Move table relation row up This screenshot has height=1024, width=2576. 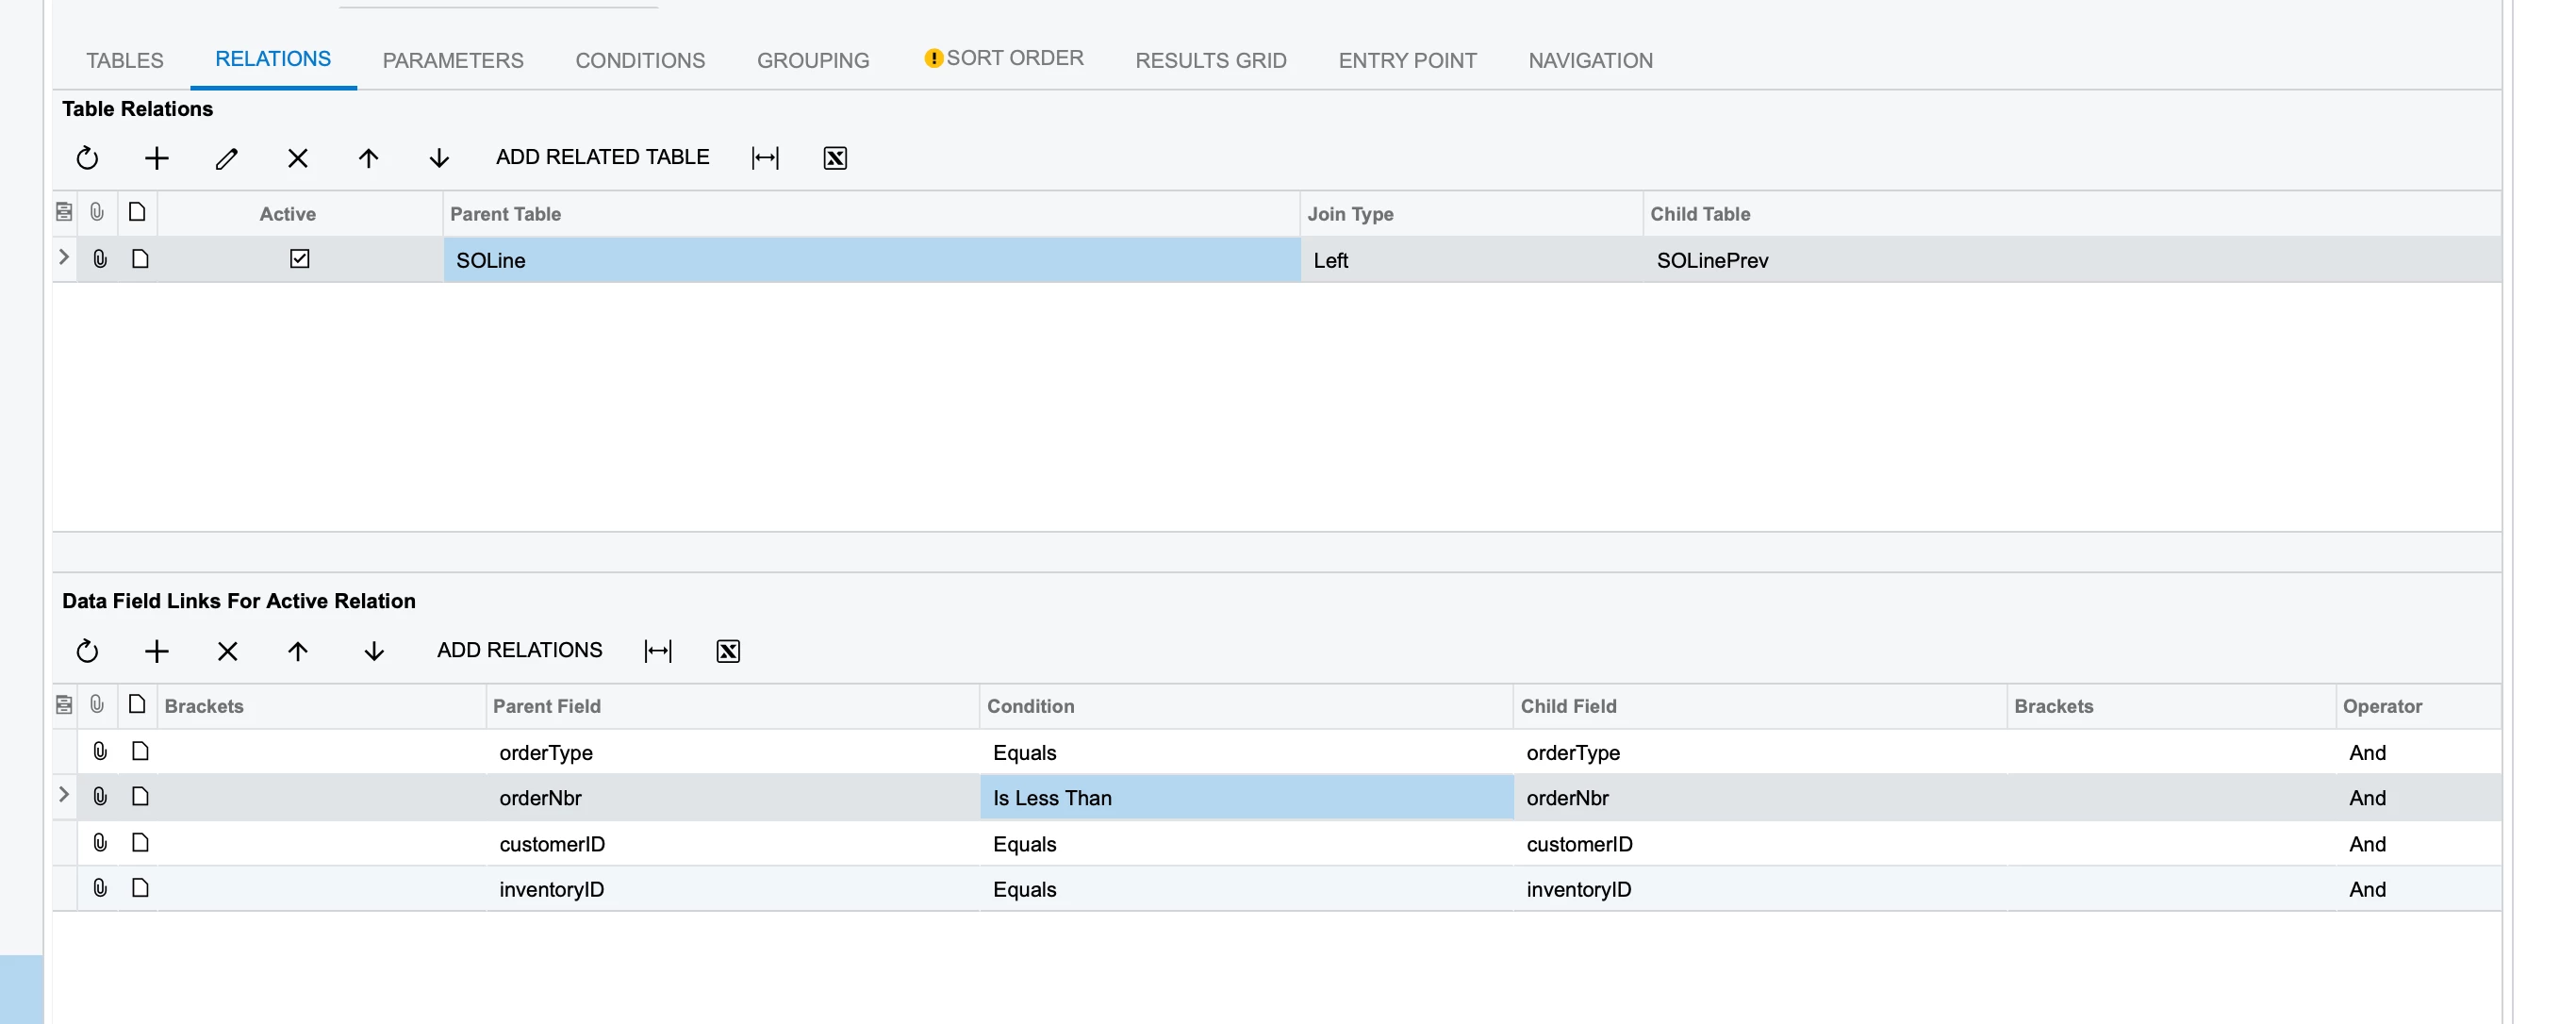pyautogui.click(x=368, y=158)
